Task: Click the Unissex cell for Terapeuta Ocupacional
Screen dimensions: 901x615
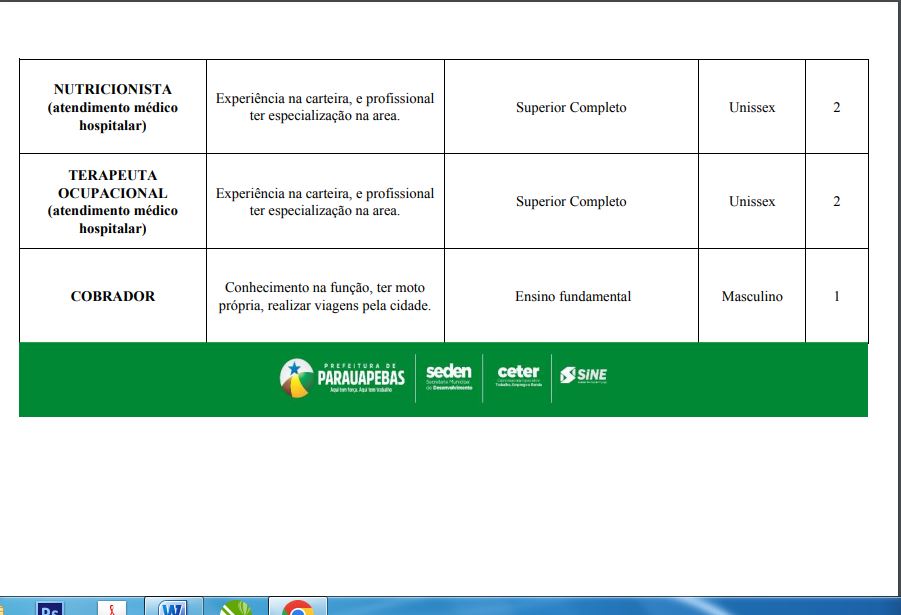Action: (x=751, y=200)
